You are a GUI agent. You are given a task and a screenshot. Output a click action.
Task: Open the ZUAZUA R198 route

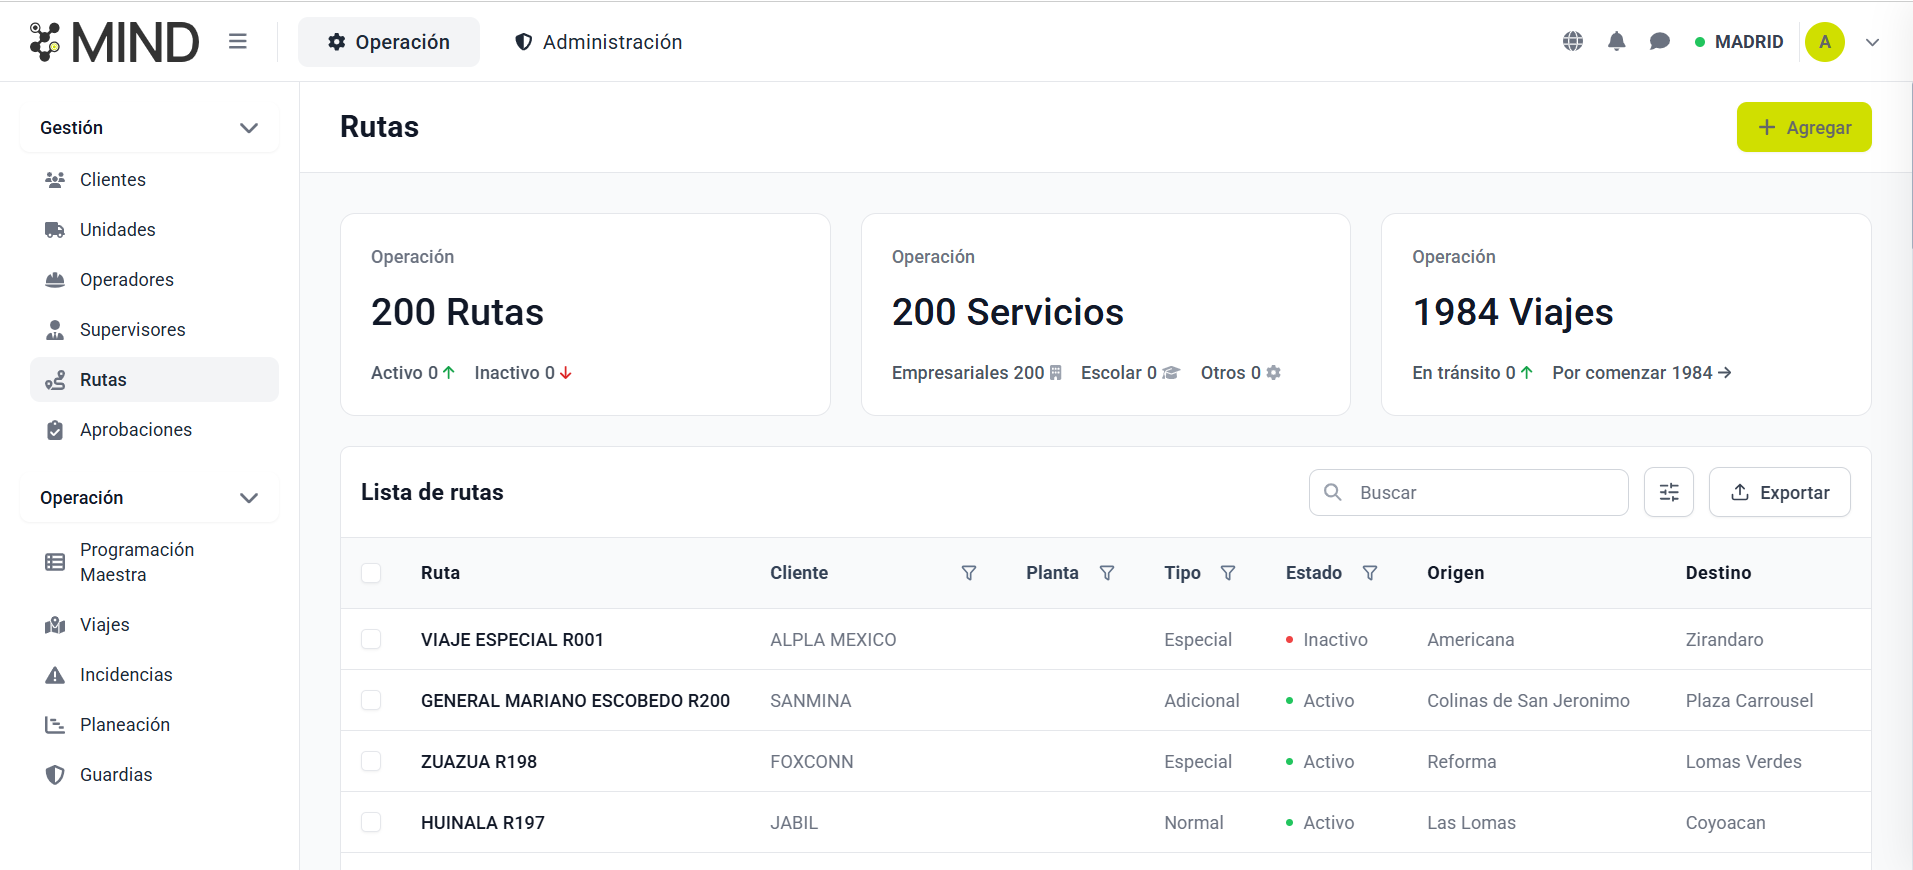click(x=479, y=762)
